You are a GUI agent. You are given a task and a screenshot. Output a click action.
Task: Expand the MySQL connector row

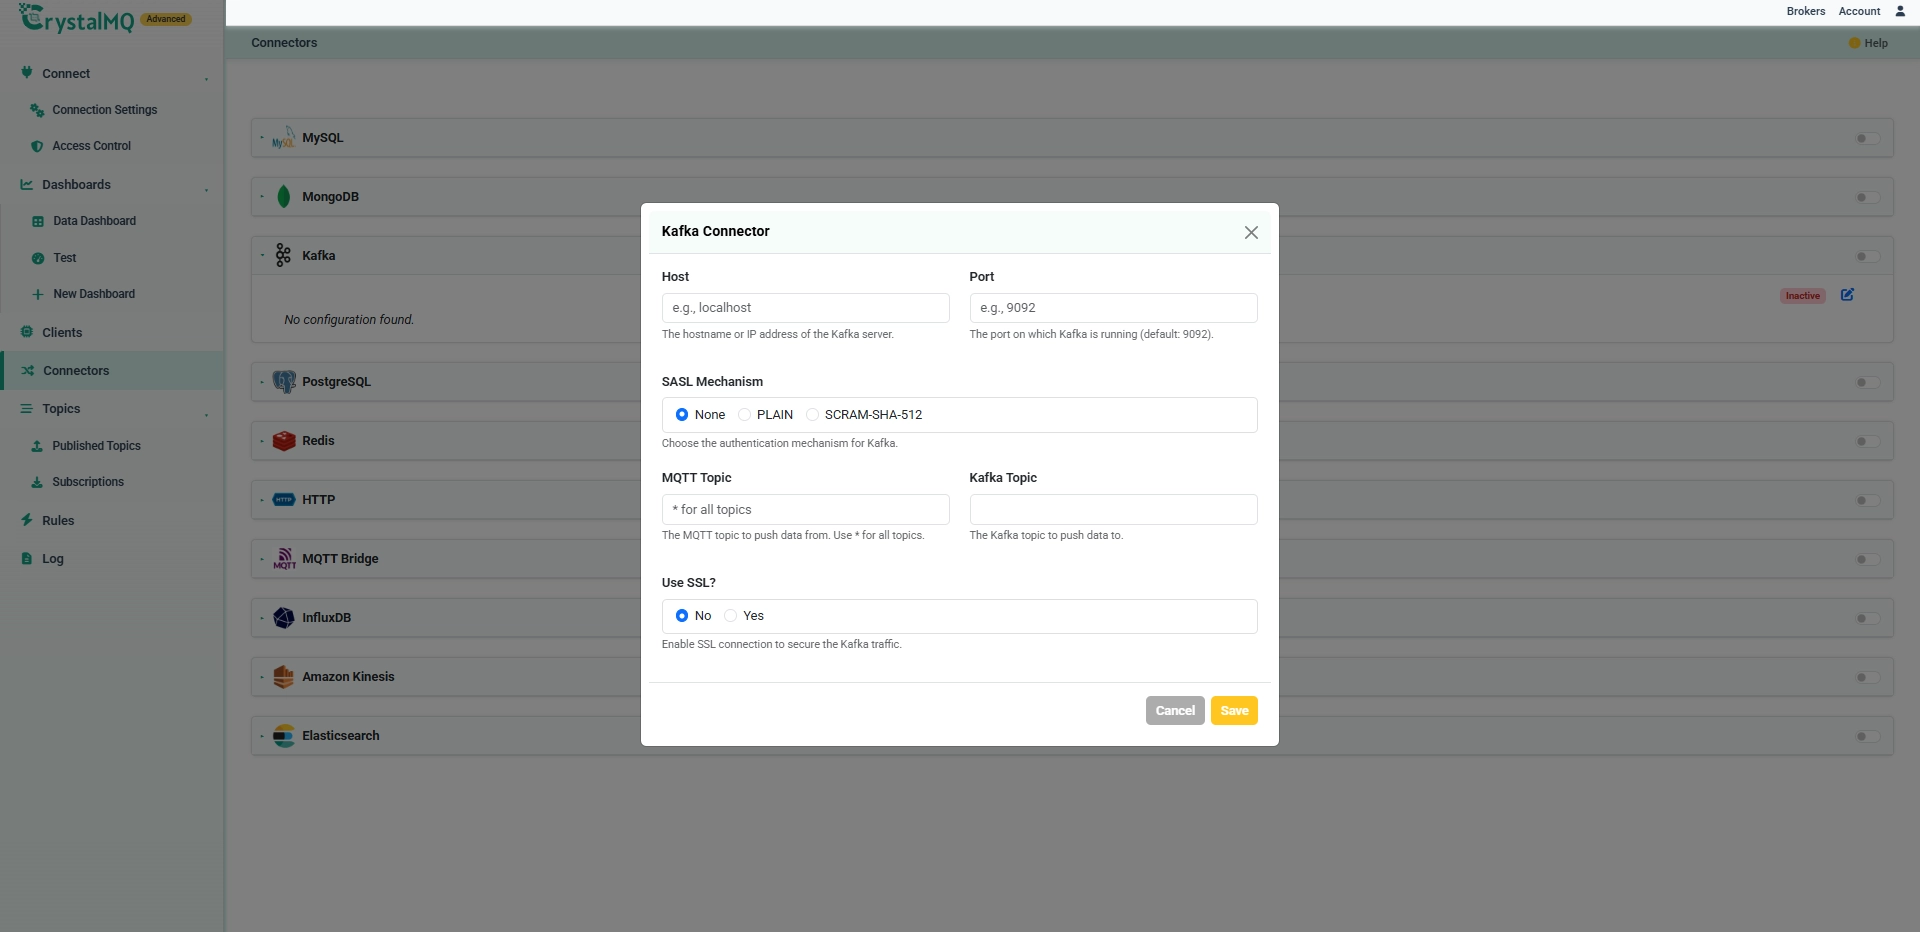[x=262, y=138]
